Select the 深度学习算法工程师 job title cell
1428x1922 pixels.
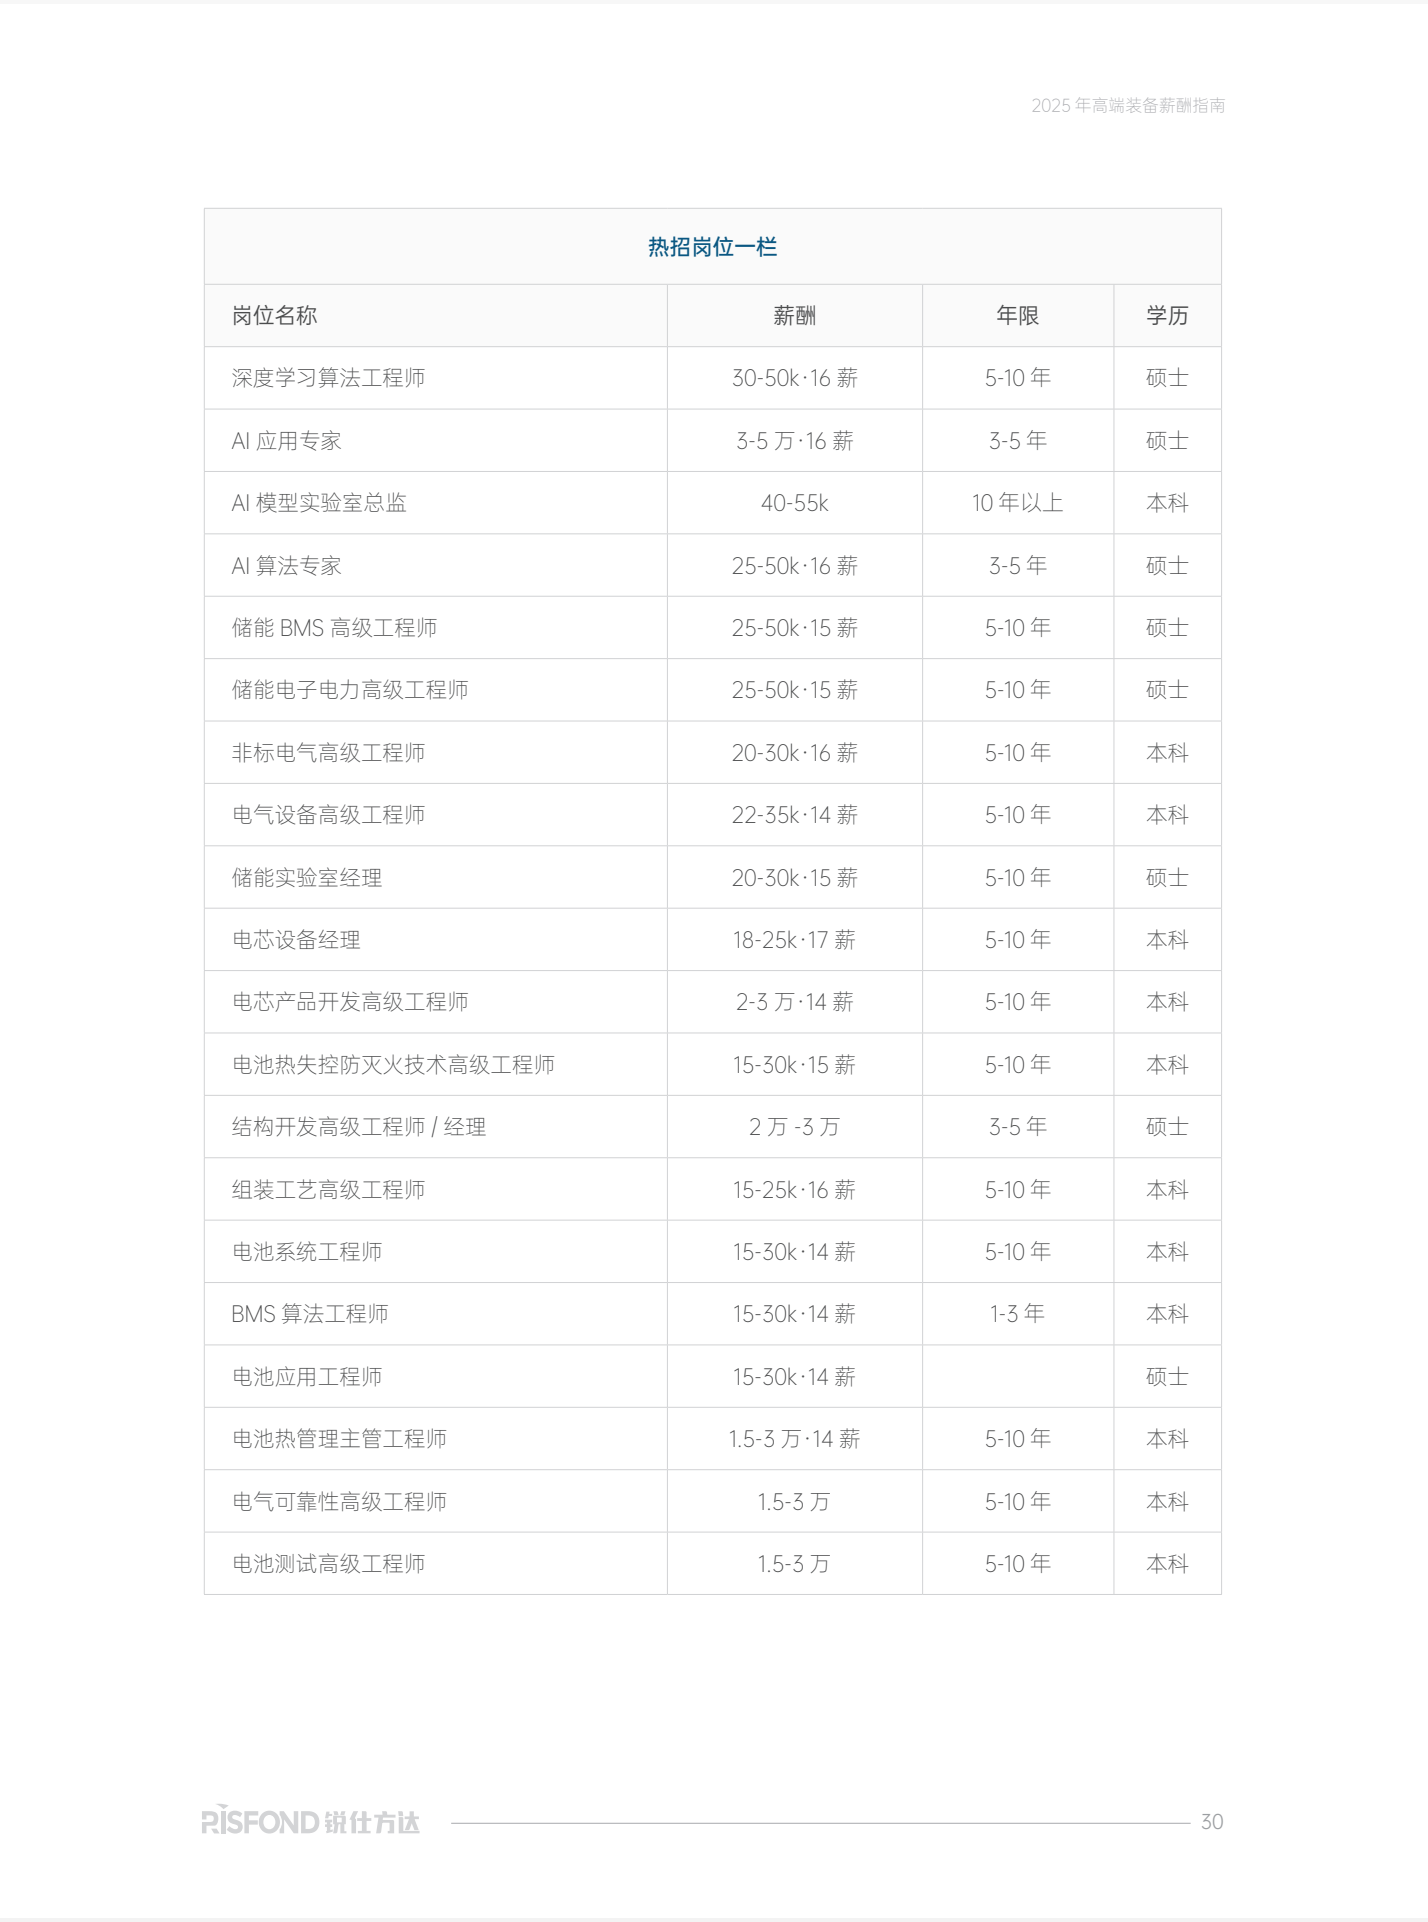(328, 378)
